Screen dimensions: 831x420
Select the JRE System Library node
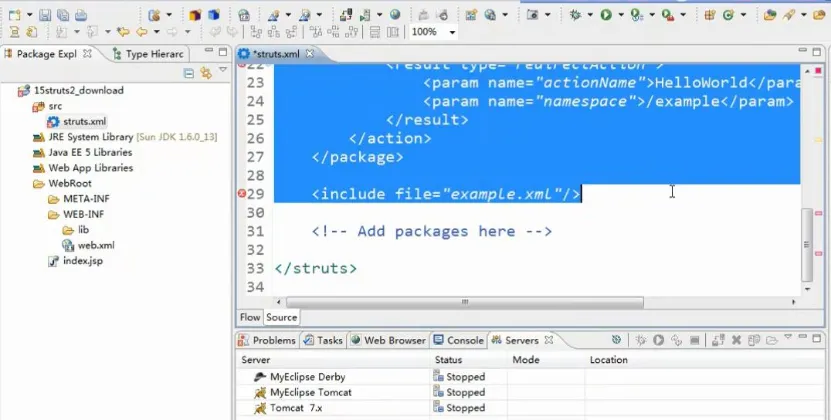click(125, 137)
